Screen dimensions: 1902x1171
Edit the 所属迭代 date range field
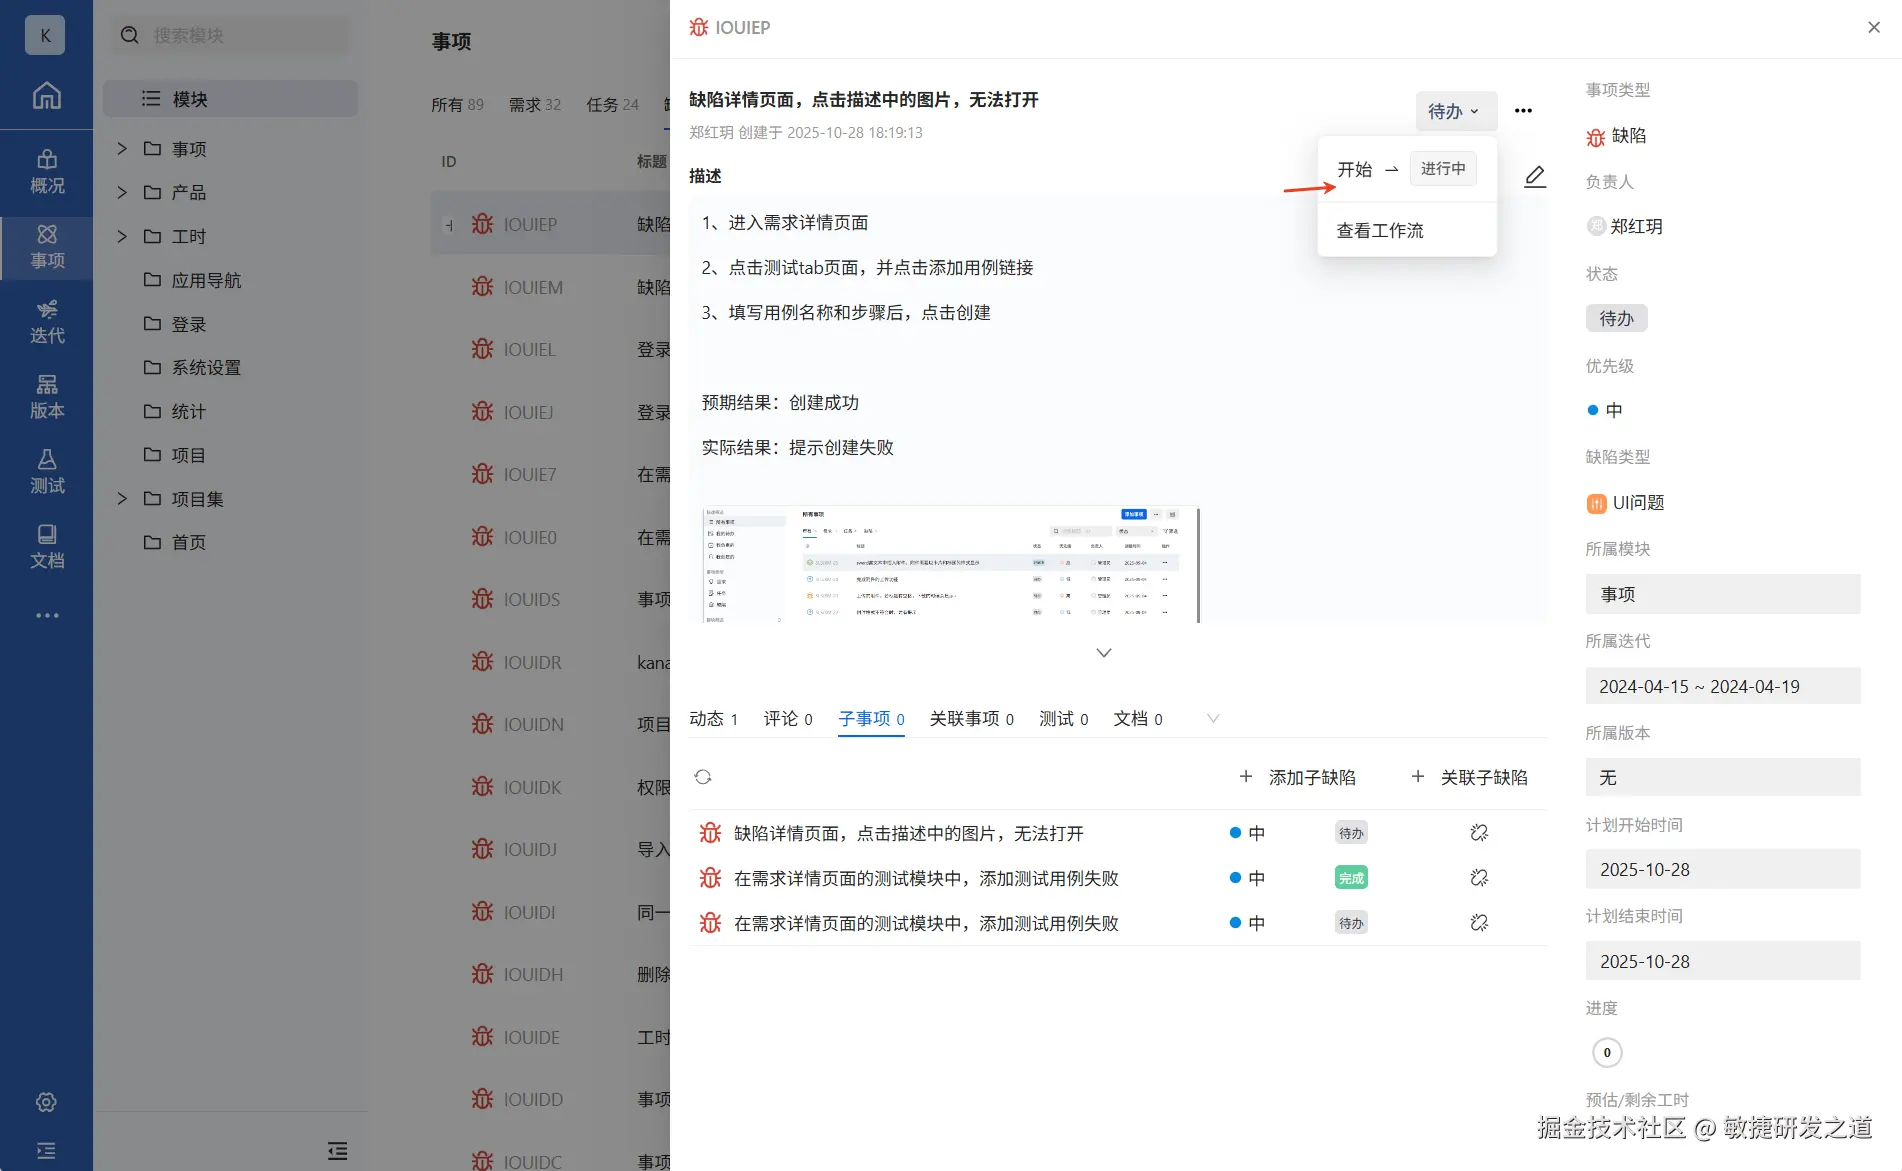point(1723,686)
